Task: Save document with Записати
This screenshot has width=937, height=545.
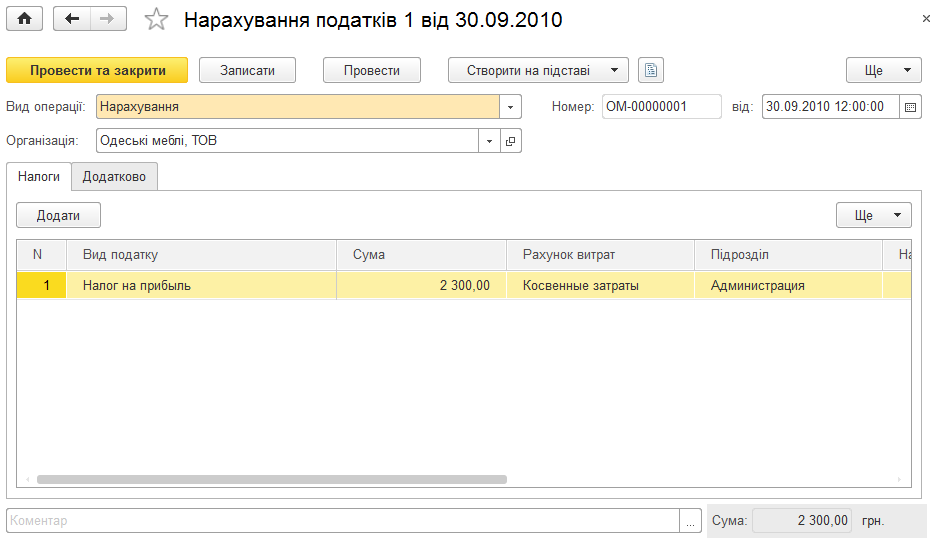Action: (x=247, y=70)
